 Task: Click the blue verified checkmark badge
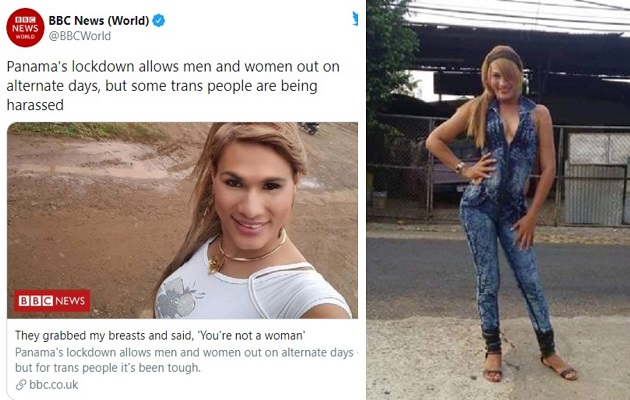[159, 20]
